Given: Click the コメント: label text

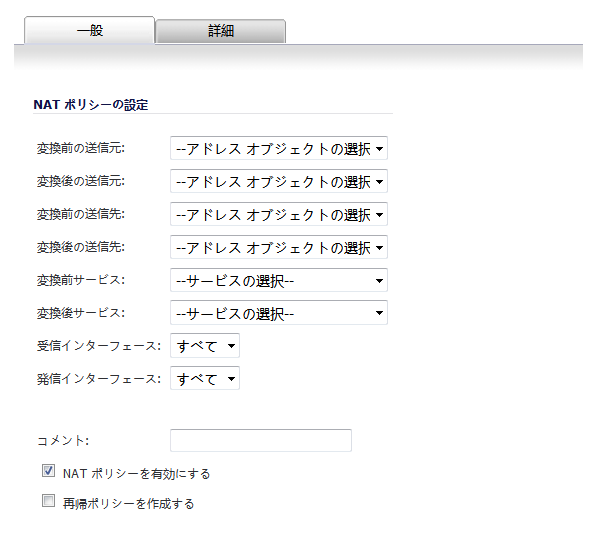Looking at the screenshot, I should pos(63,440).
